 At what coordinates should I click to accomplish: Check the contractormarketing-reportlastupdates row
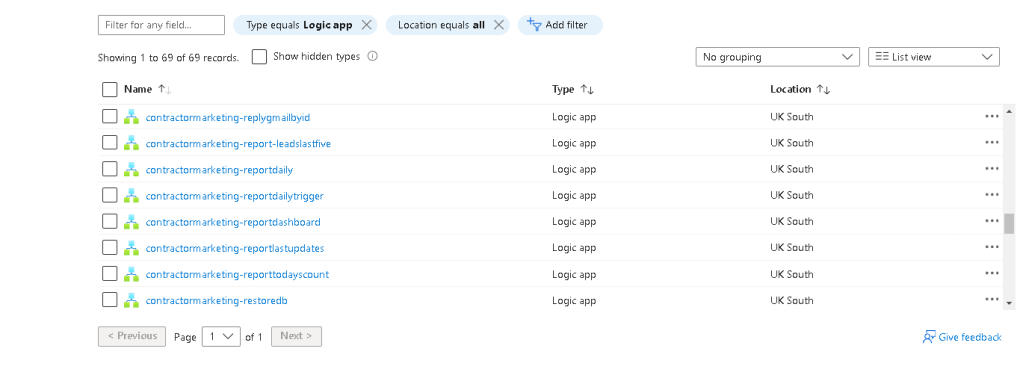click(110, 247)
